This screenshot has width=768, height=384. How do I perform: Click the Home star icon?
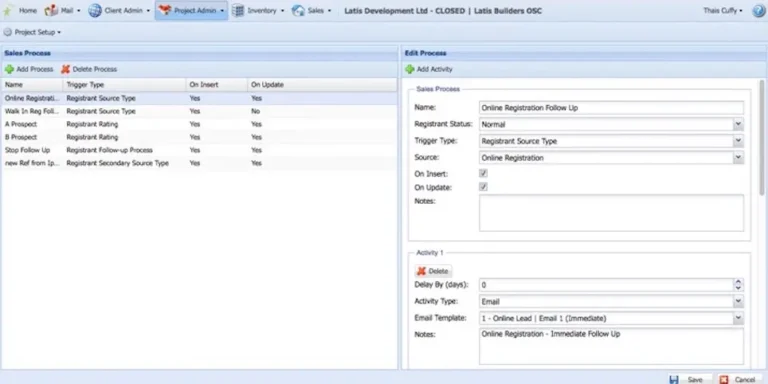7,11
